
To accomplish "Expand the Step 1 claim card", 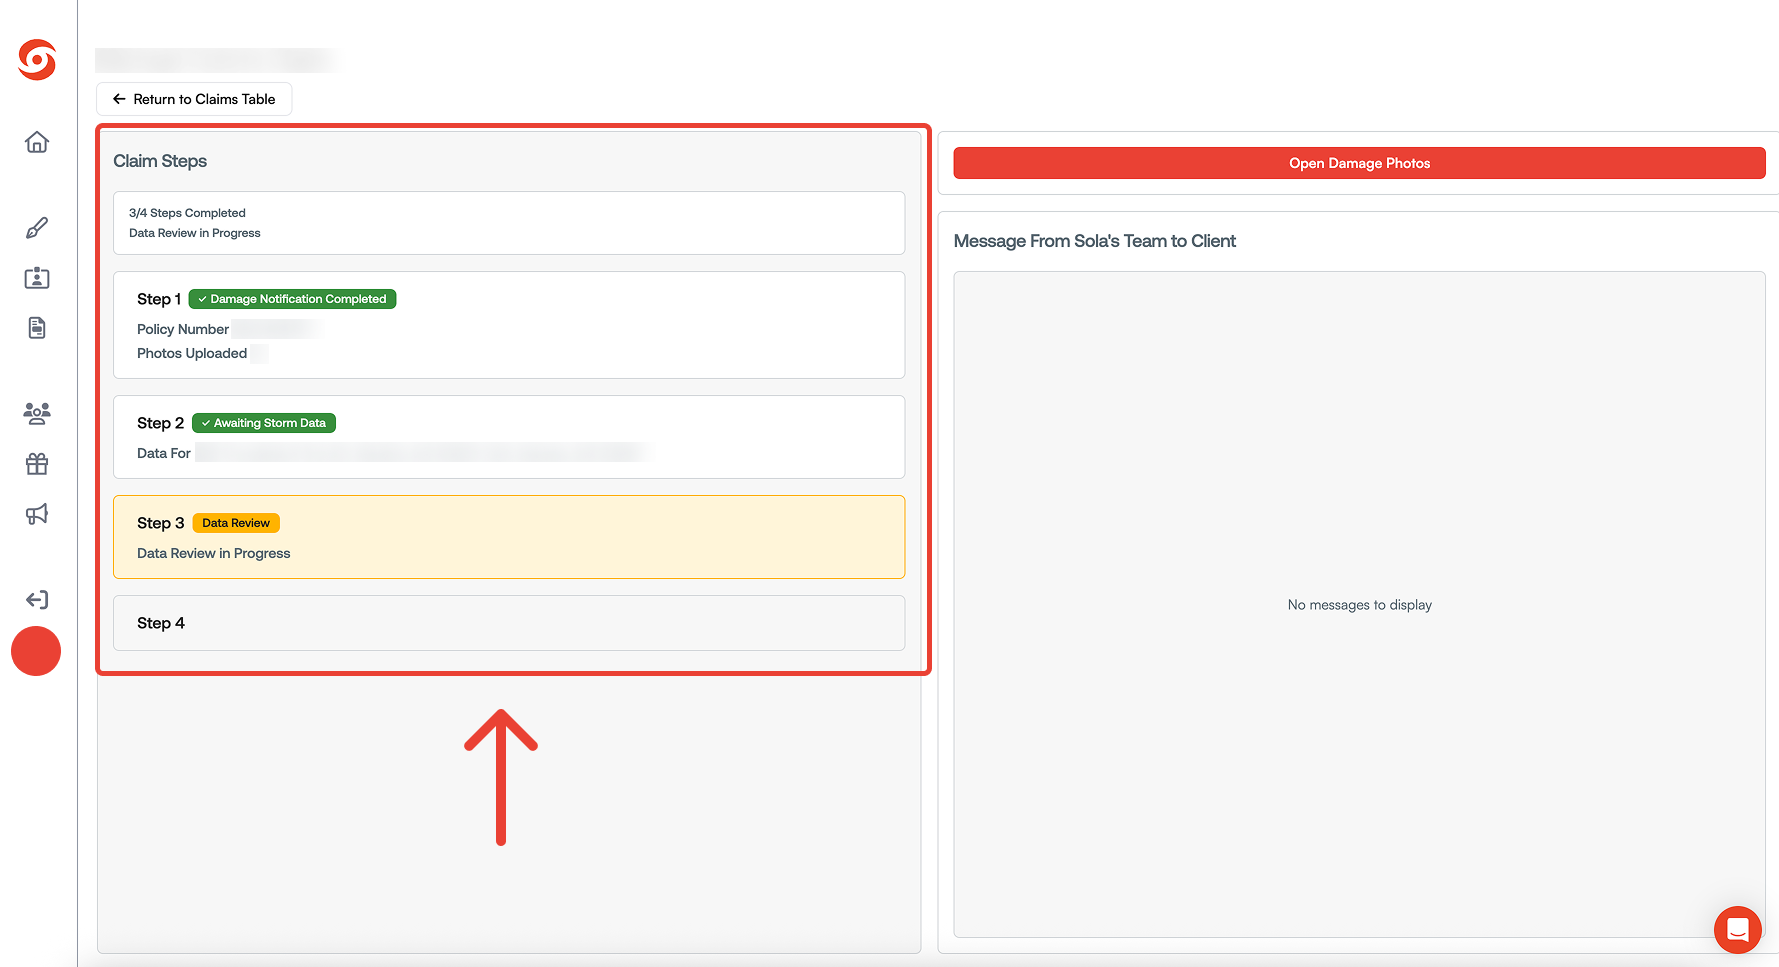I will click(x=509, y=325).
